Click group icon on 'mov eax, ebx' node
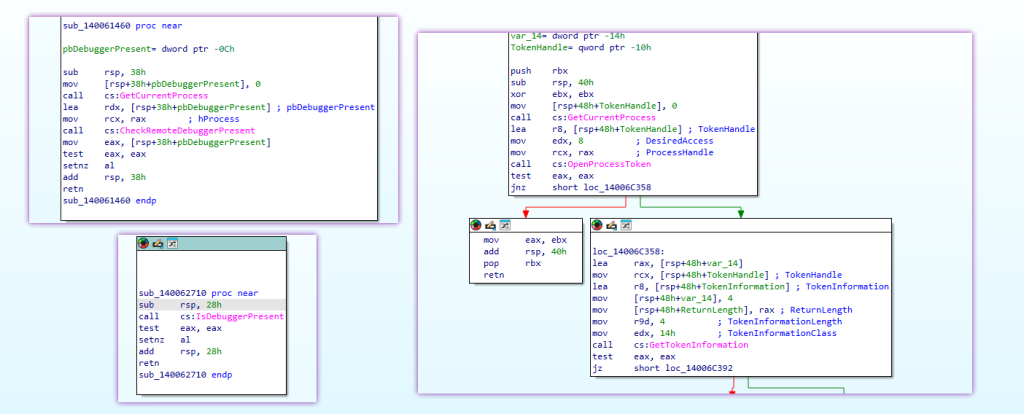Viewport: 1024px width, 414px height. (x=504, y=225)
